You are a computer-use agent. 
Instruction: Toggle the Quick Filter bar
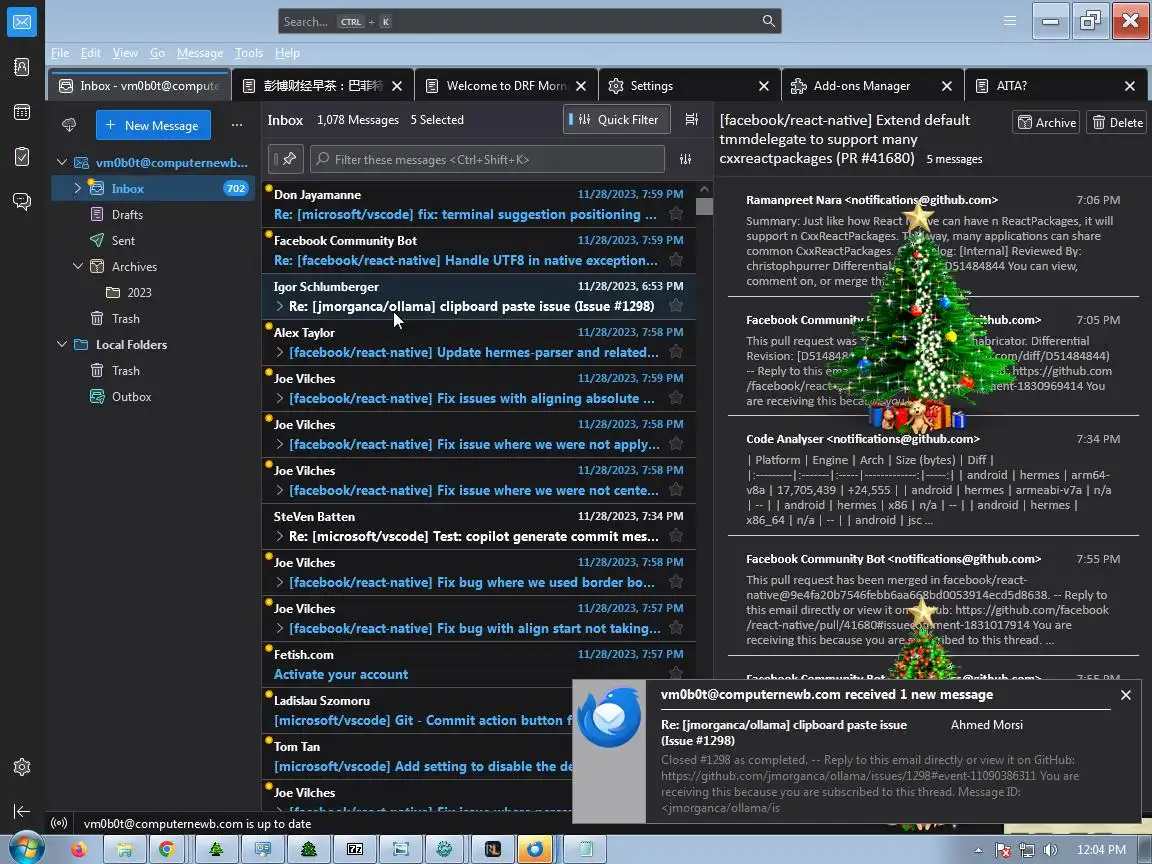coord(617,119)
